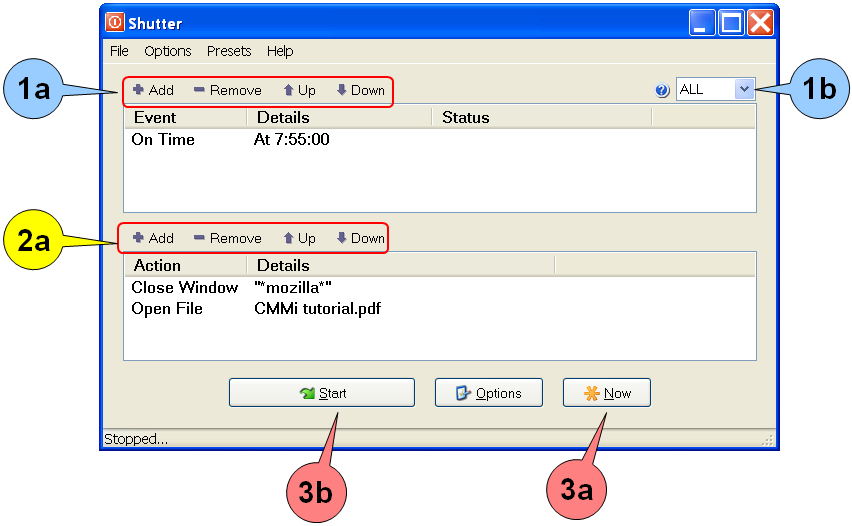Open the File menu
Image resolution: width=852 pixels, height=526 pixels.
point(119,51)
